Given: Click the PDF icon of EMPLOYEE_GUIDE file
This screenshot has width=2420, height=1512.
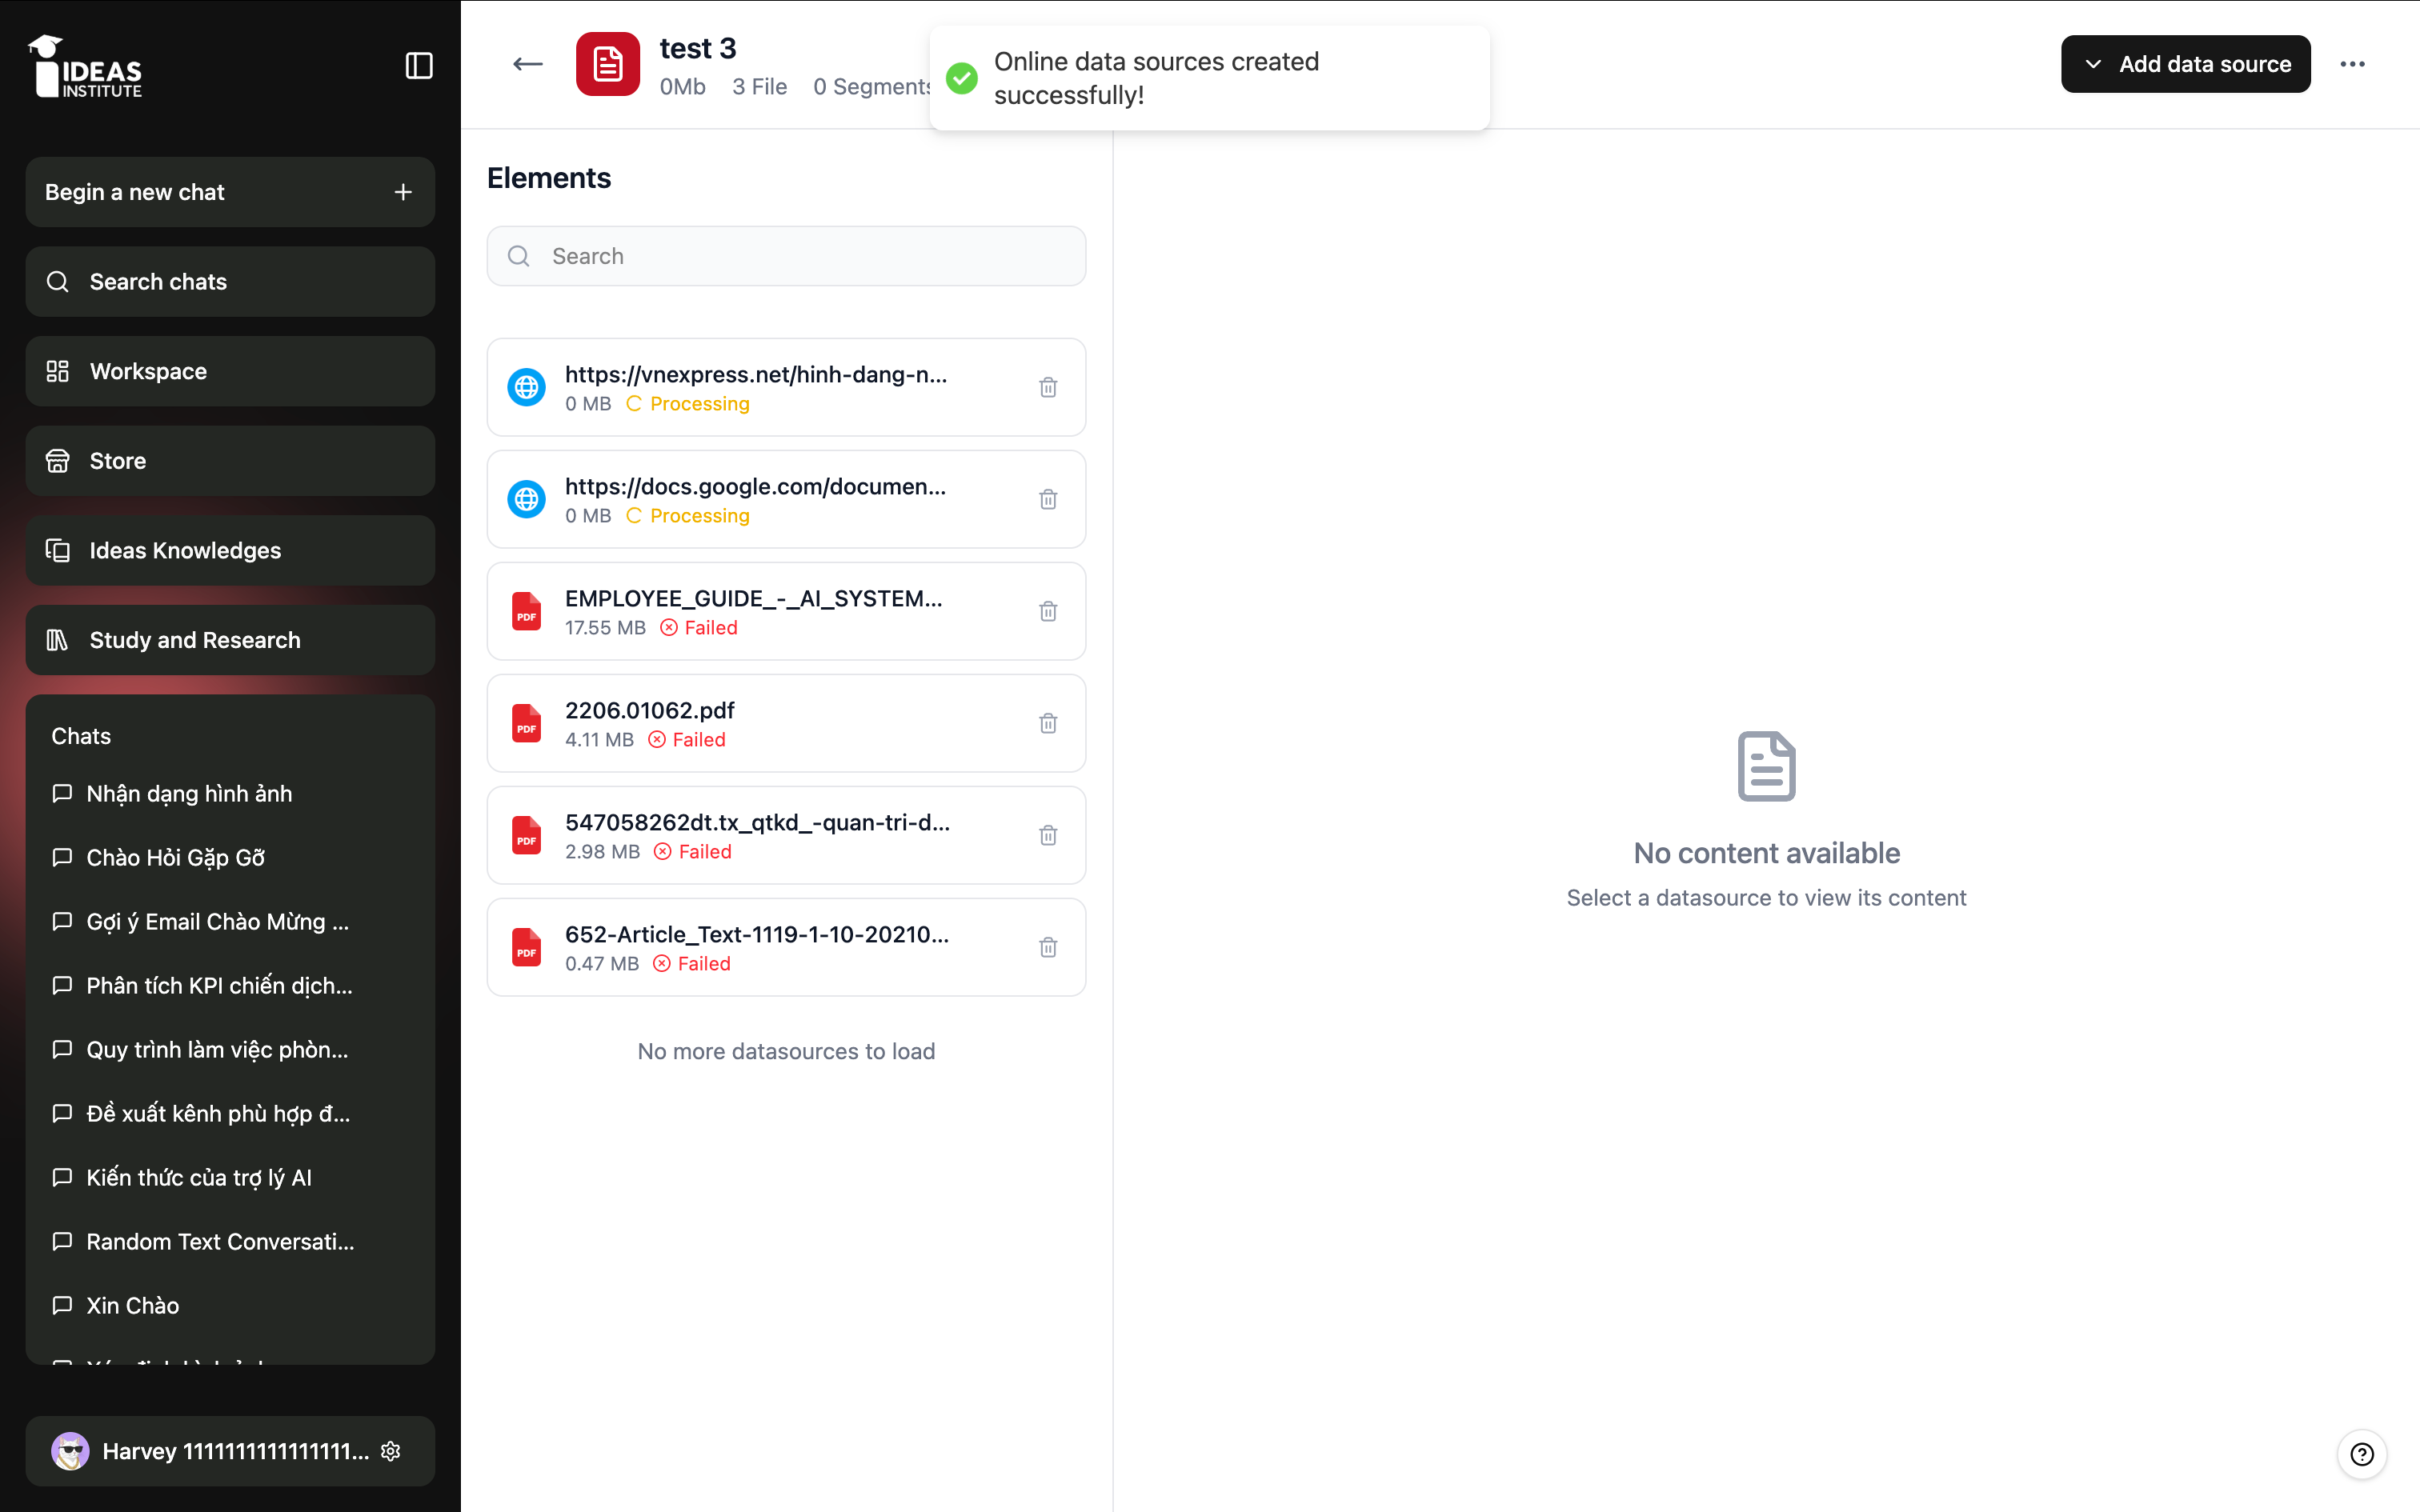Looking at the screenshot, I should click(526, 611).
